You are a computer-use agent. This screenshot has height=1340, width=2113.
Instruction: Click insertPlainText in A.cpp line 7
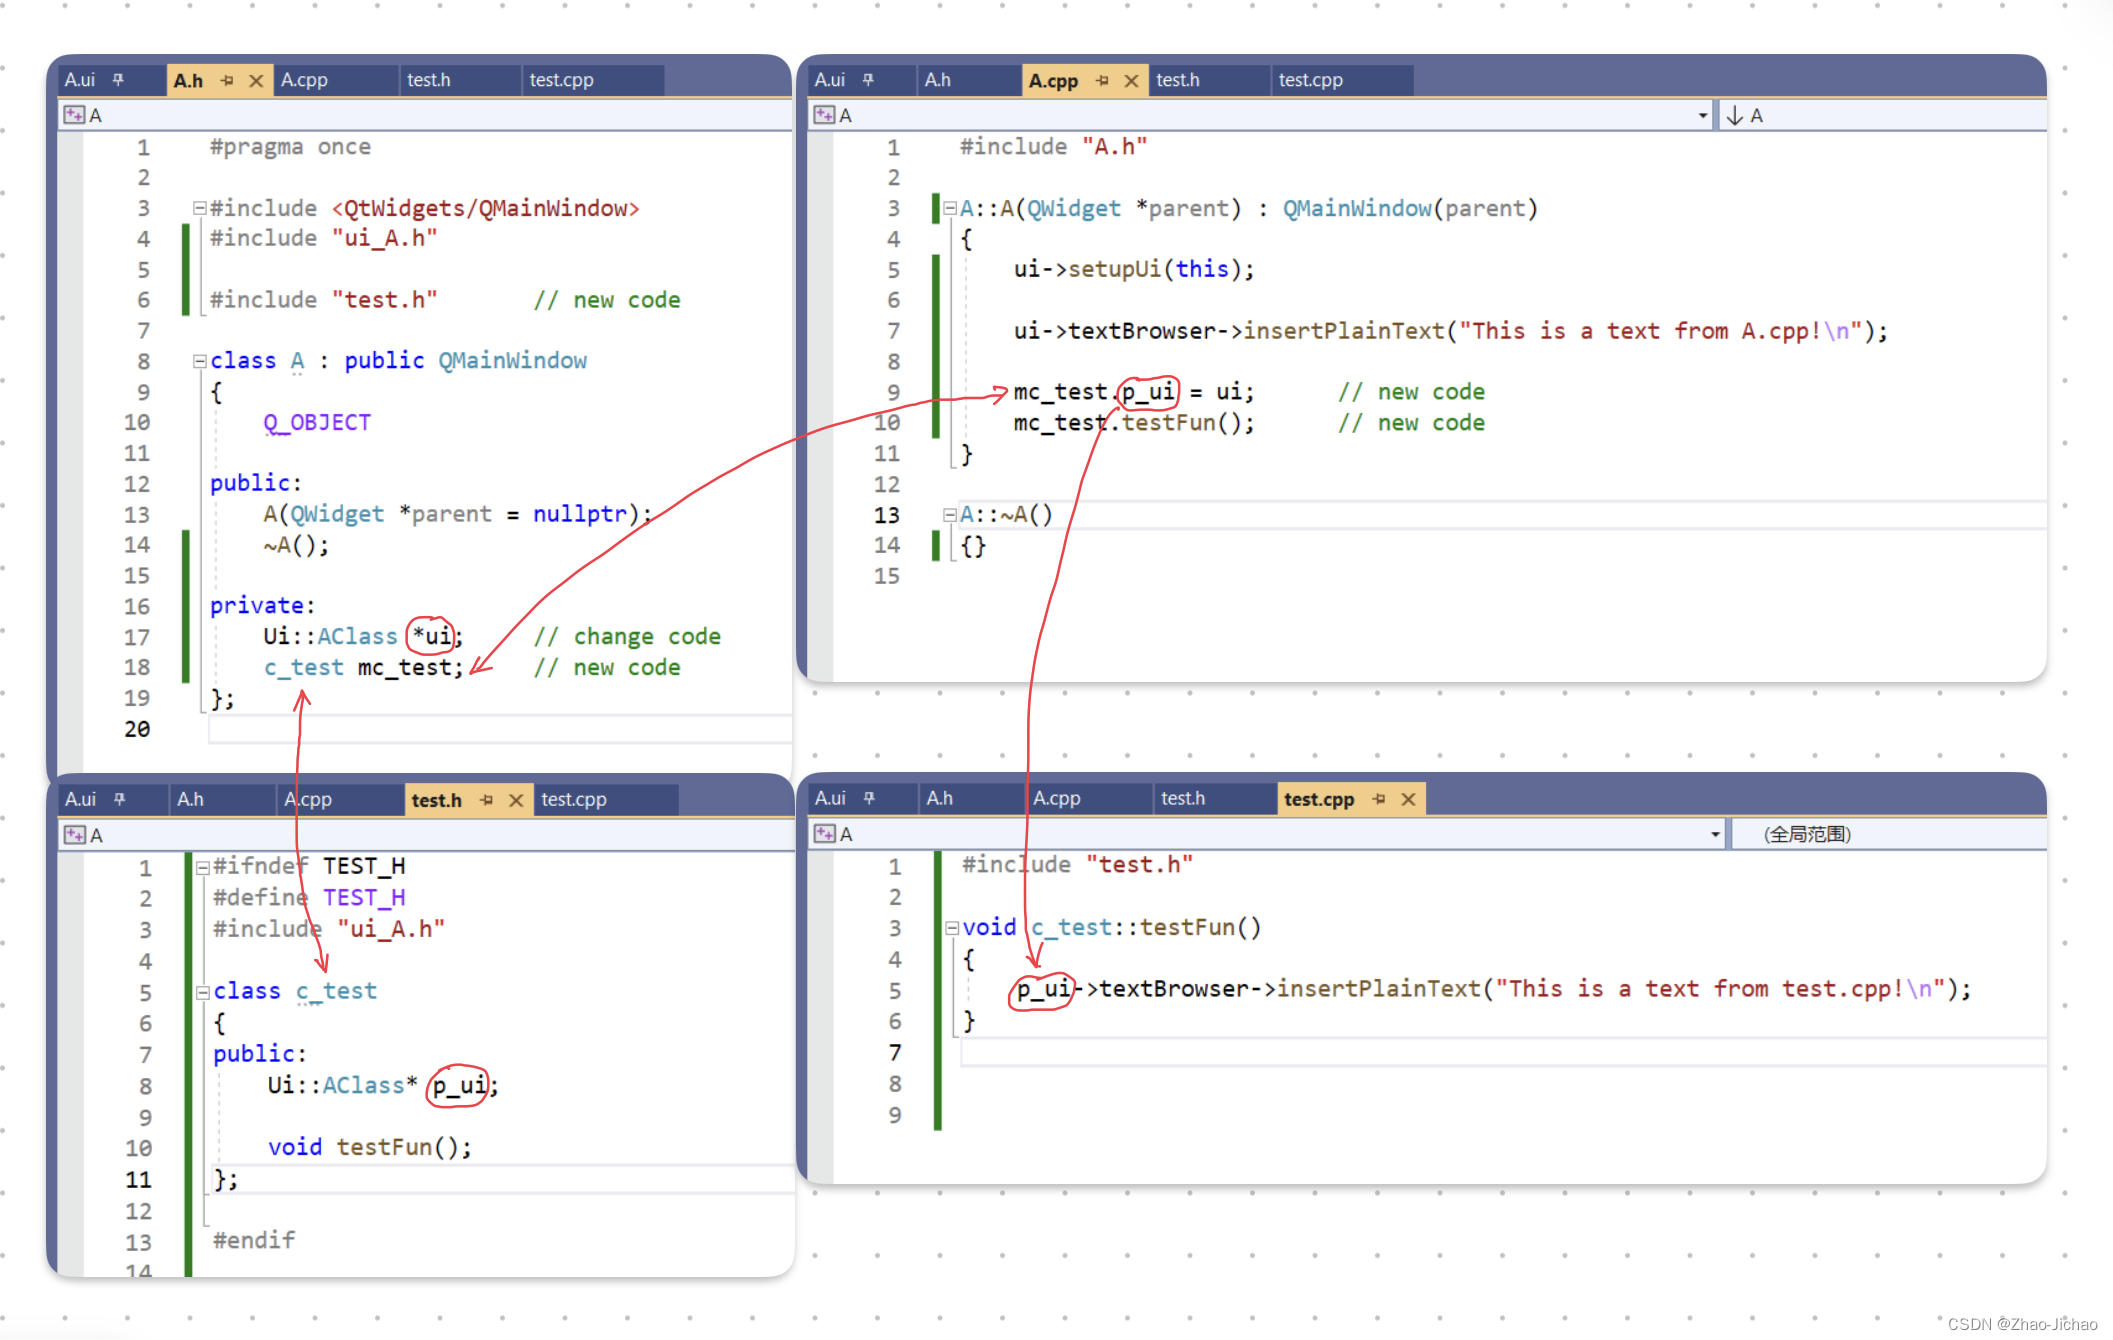pyautogui.click(x=1344, y=331)
